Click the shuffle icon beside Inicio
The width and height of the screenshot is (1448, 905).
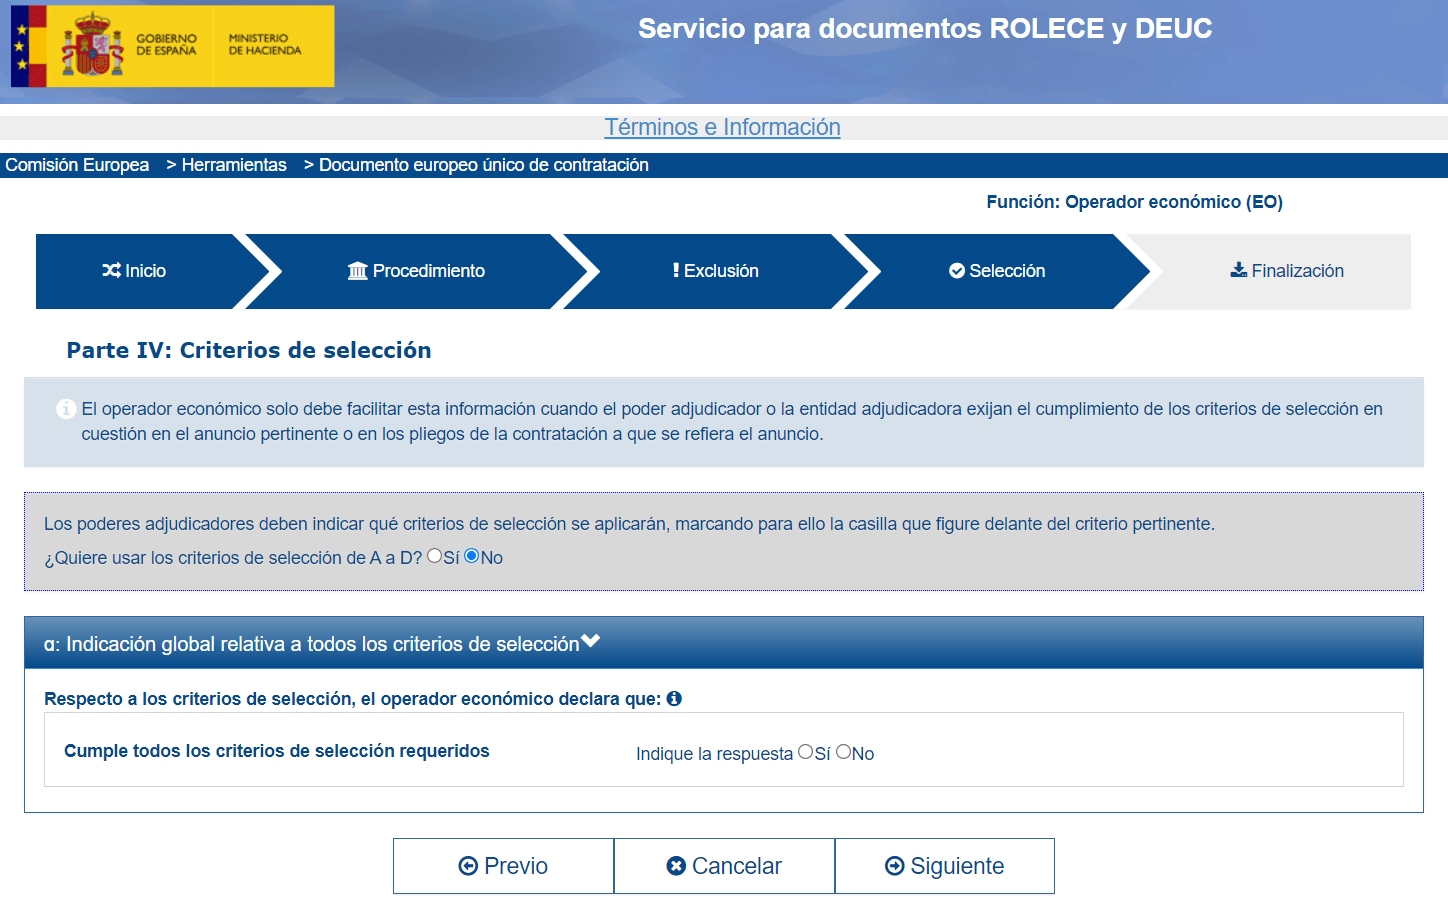click(x=111, y=271)
